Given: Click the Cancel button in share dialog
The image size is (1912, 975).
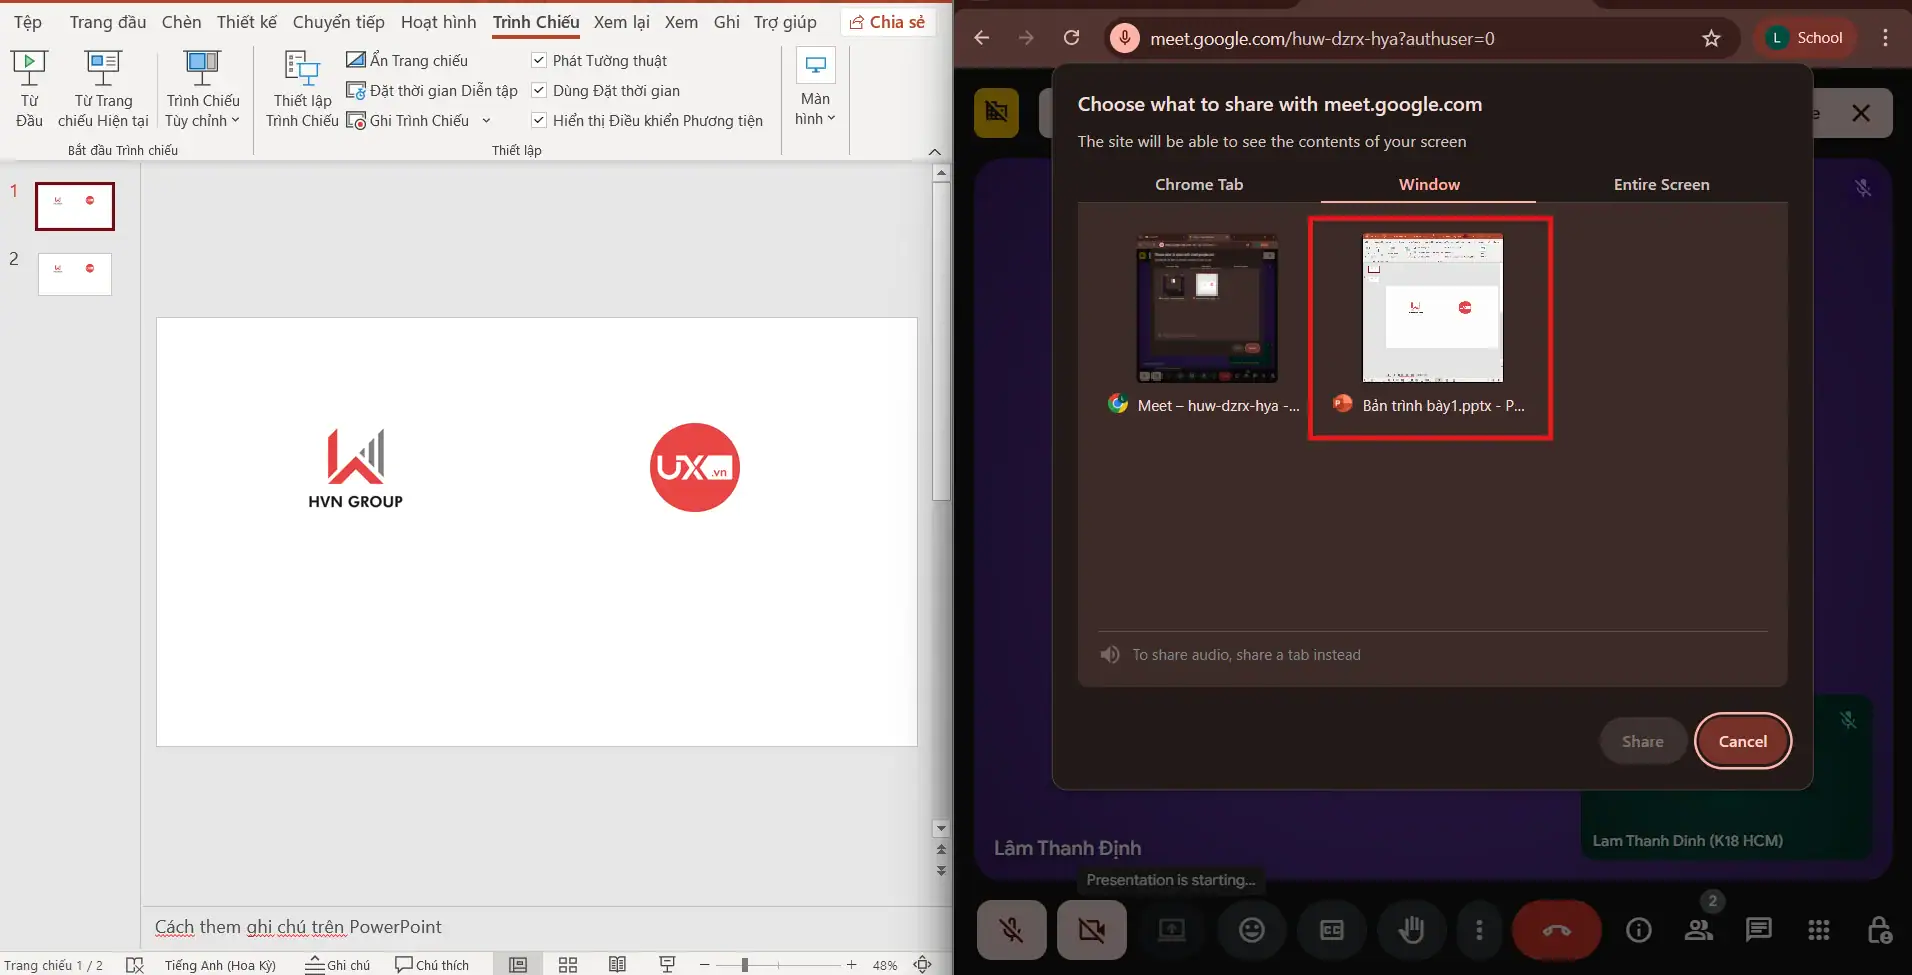Looking at the screenshot, I should (x=1742, y=741).
